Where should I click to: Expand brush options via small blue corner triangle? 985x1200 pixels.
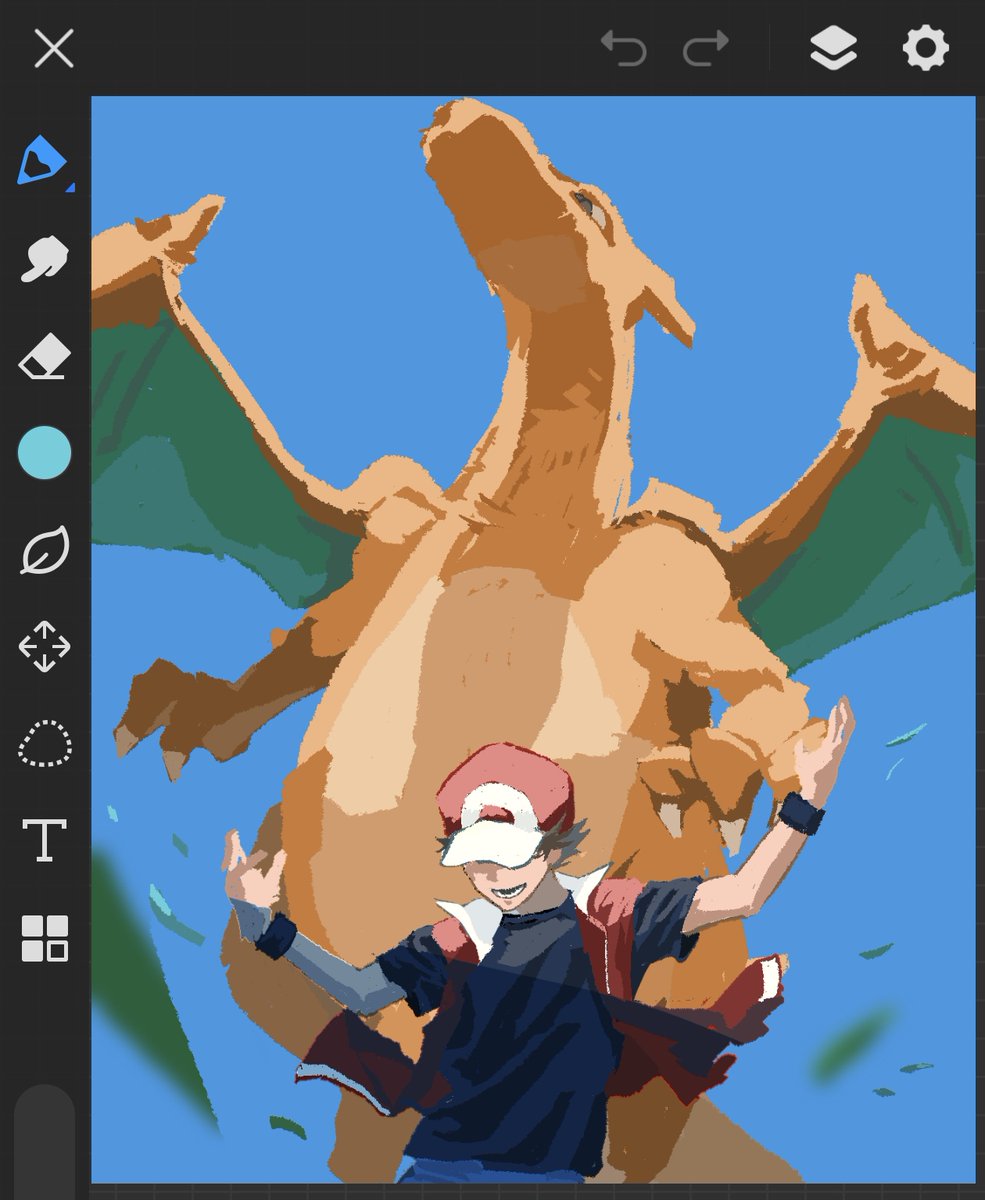[70, 186]
